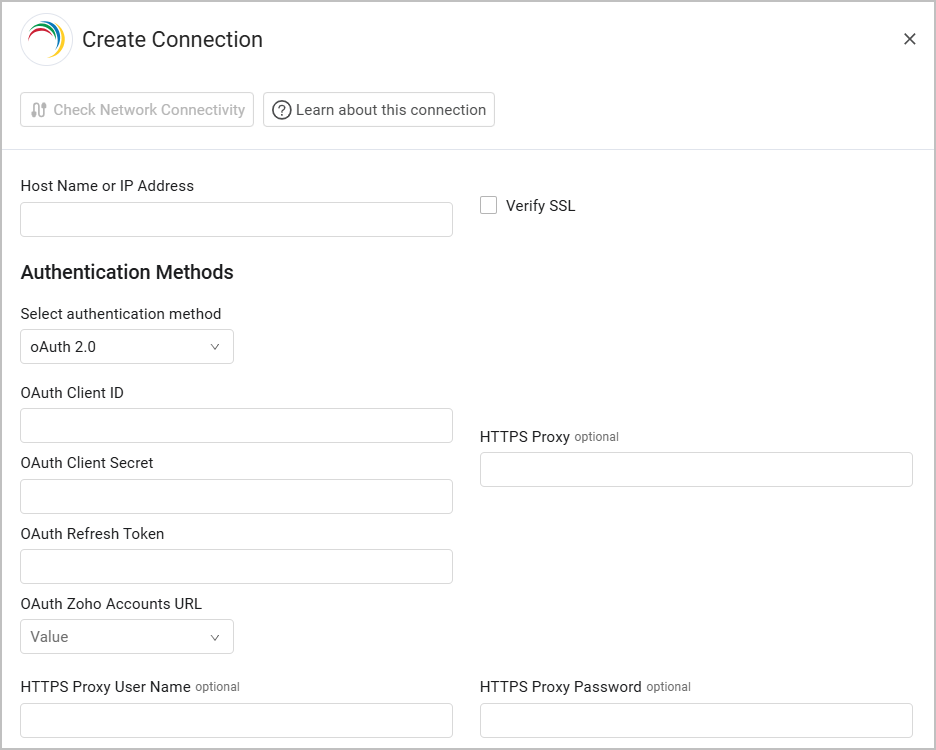Viewport: 936px width, 750px height.
Task: Click the Create Connection title text
Action: point(172,40)
